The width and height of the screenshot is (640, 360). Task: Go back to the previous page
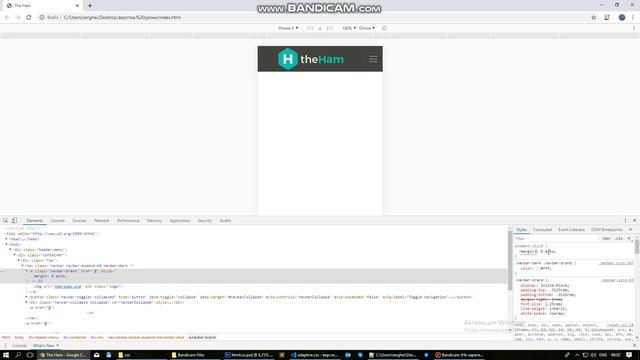[7, 17]
